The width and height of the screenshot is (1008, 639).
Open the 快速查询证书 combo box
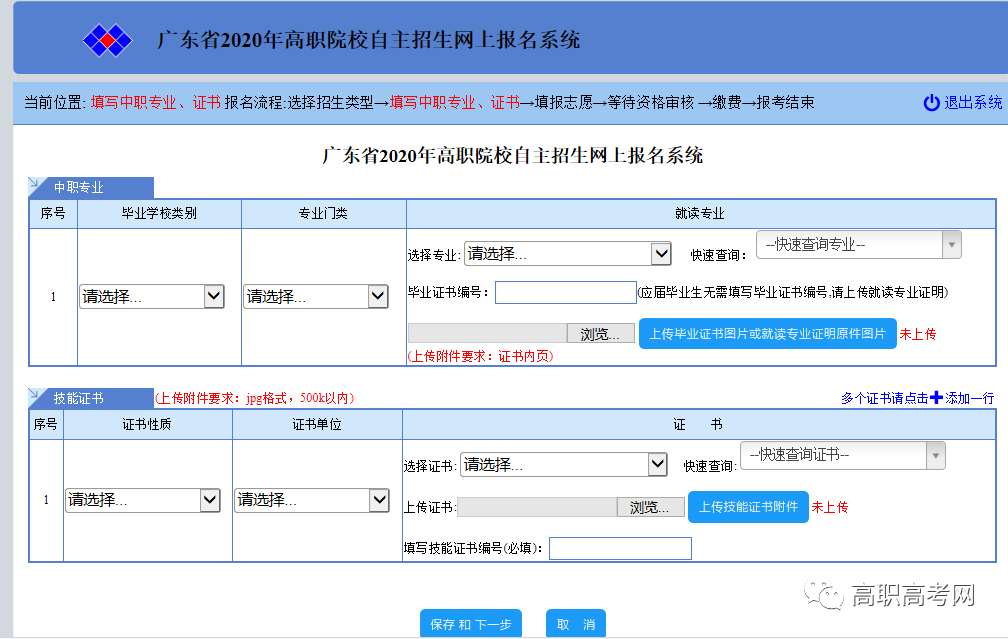tap(842, 455)
